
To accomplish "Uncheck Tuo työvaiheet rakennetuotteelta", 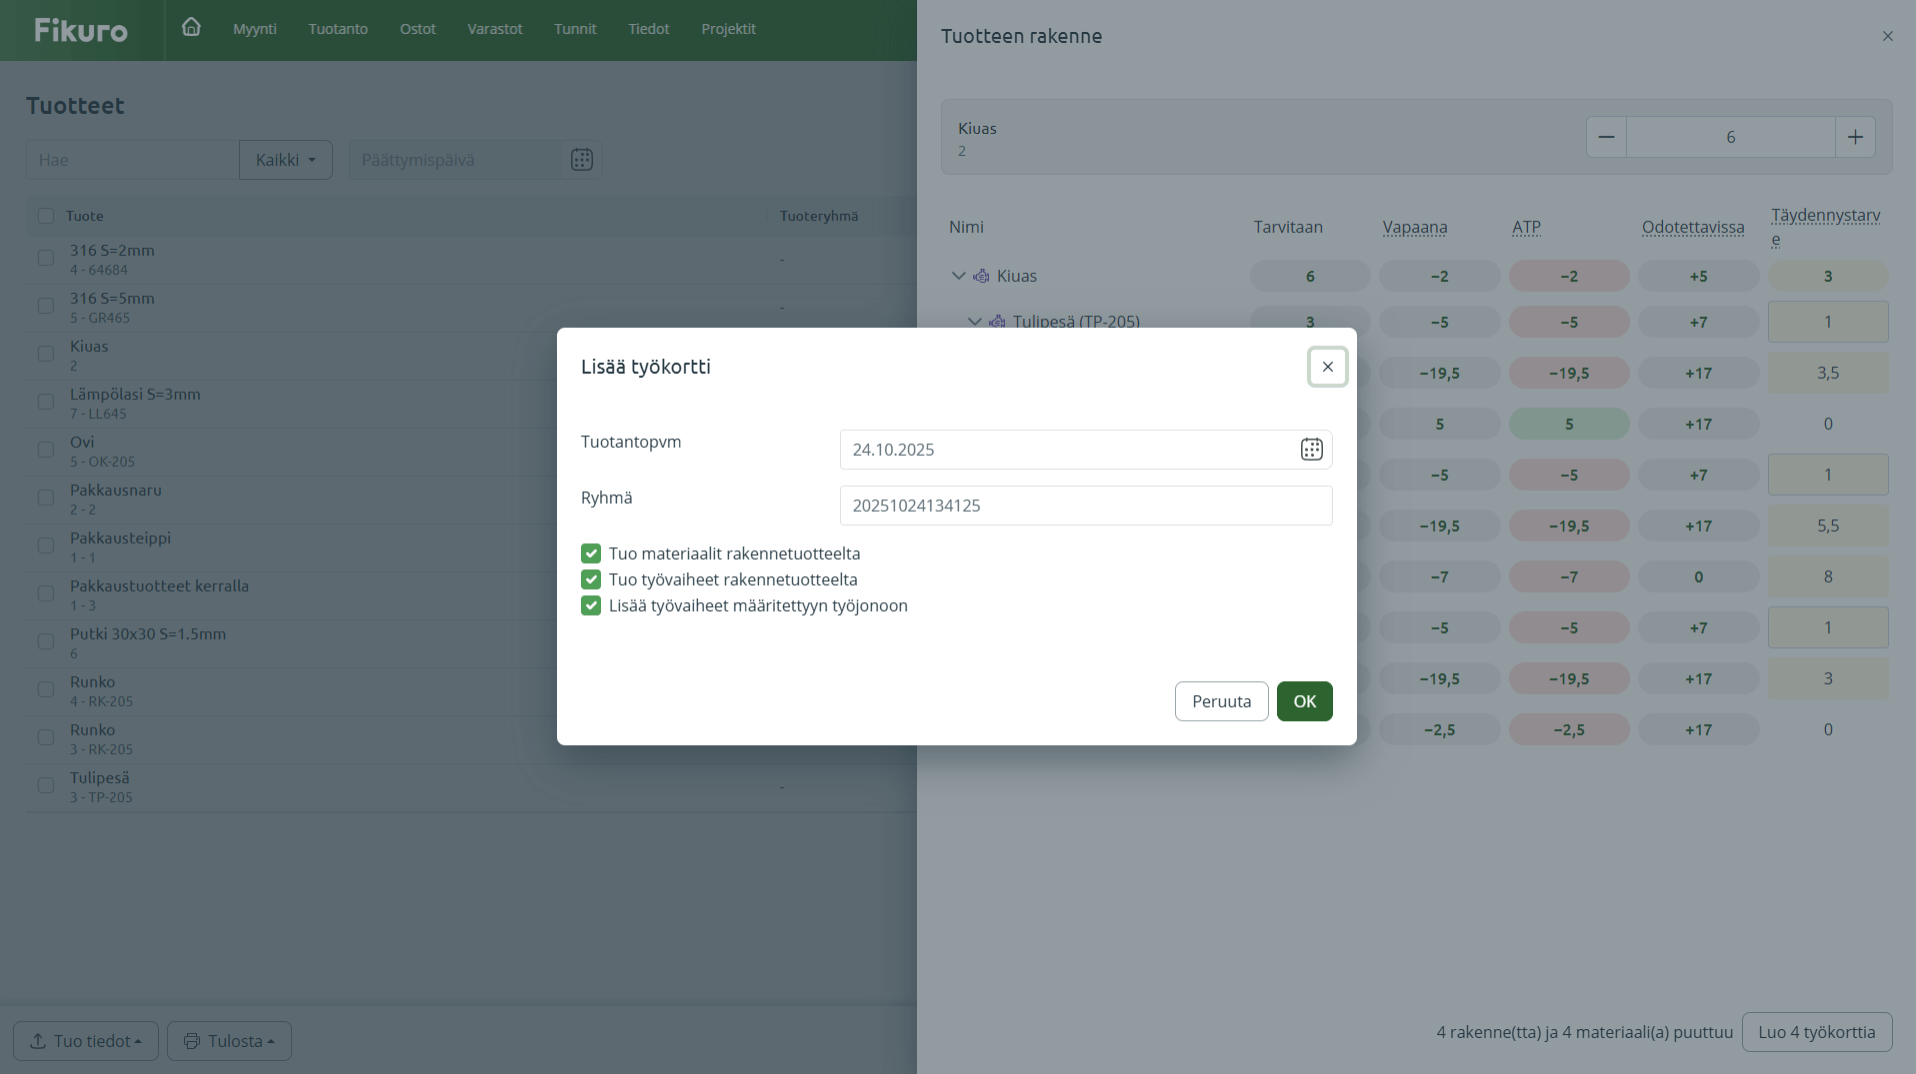I will point(591,580).
